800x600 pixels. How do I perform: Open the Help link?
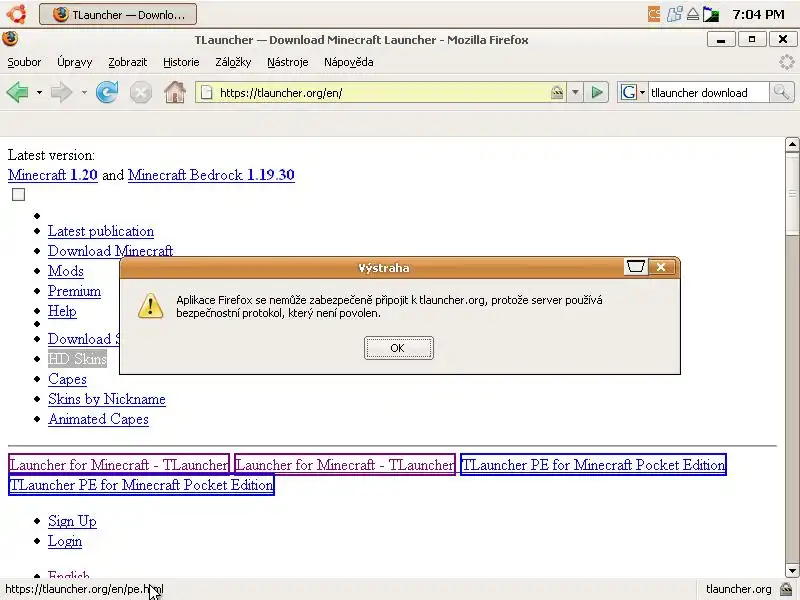[62, 311]
